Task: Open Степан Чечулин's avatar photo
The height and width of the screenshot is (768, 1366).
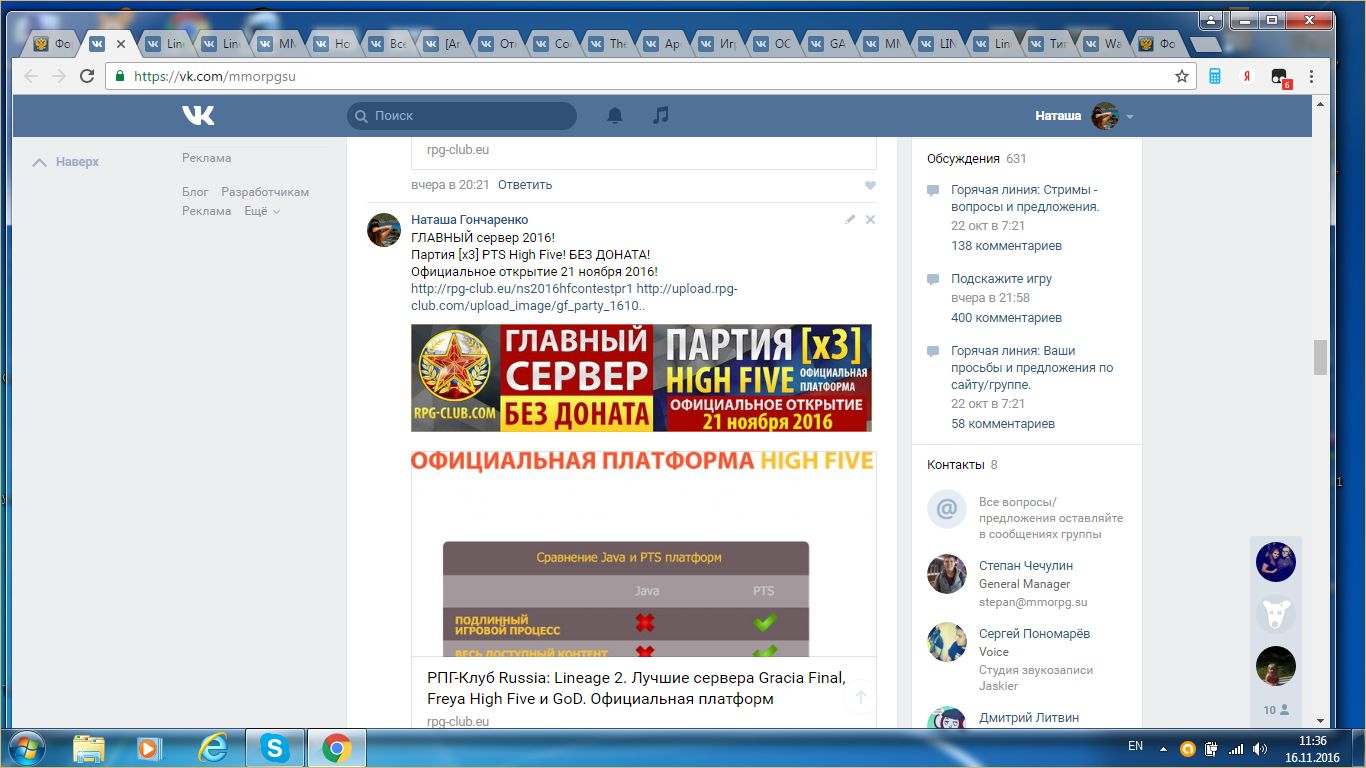Action: pos(946,574)
